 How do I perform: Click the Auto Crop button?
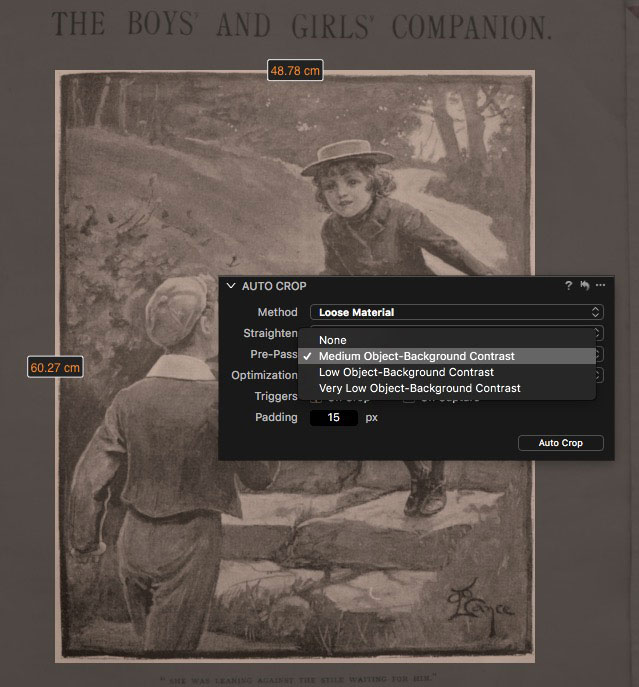[x=561, y=443]
